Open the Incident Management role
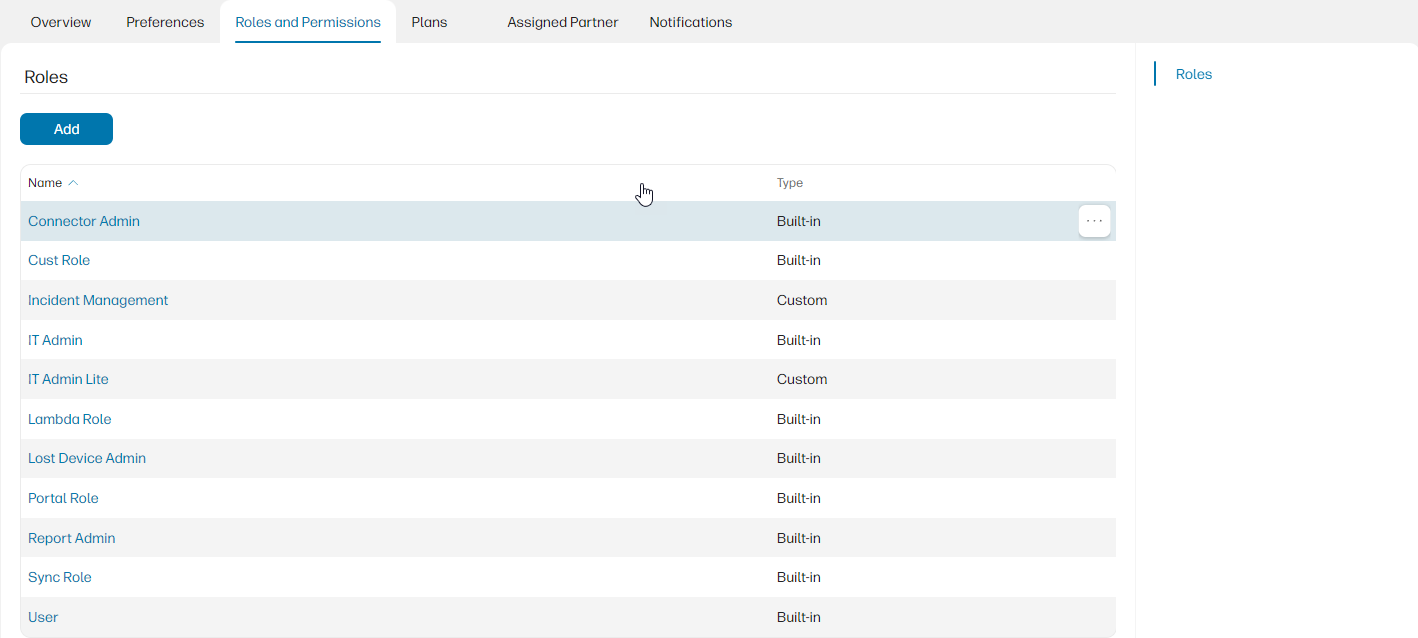 [98, 300]
